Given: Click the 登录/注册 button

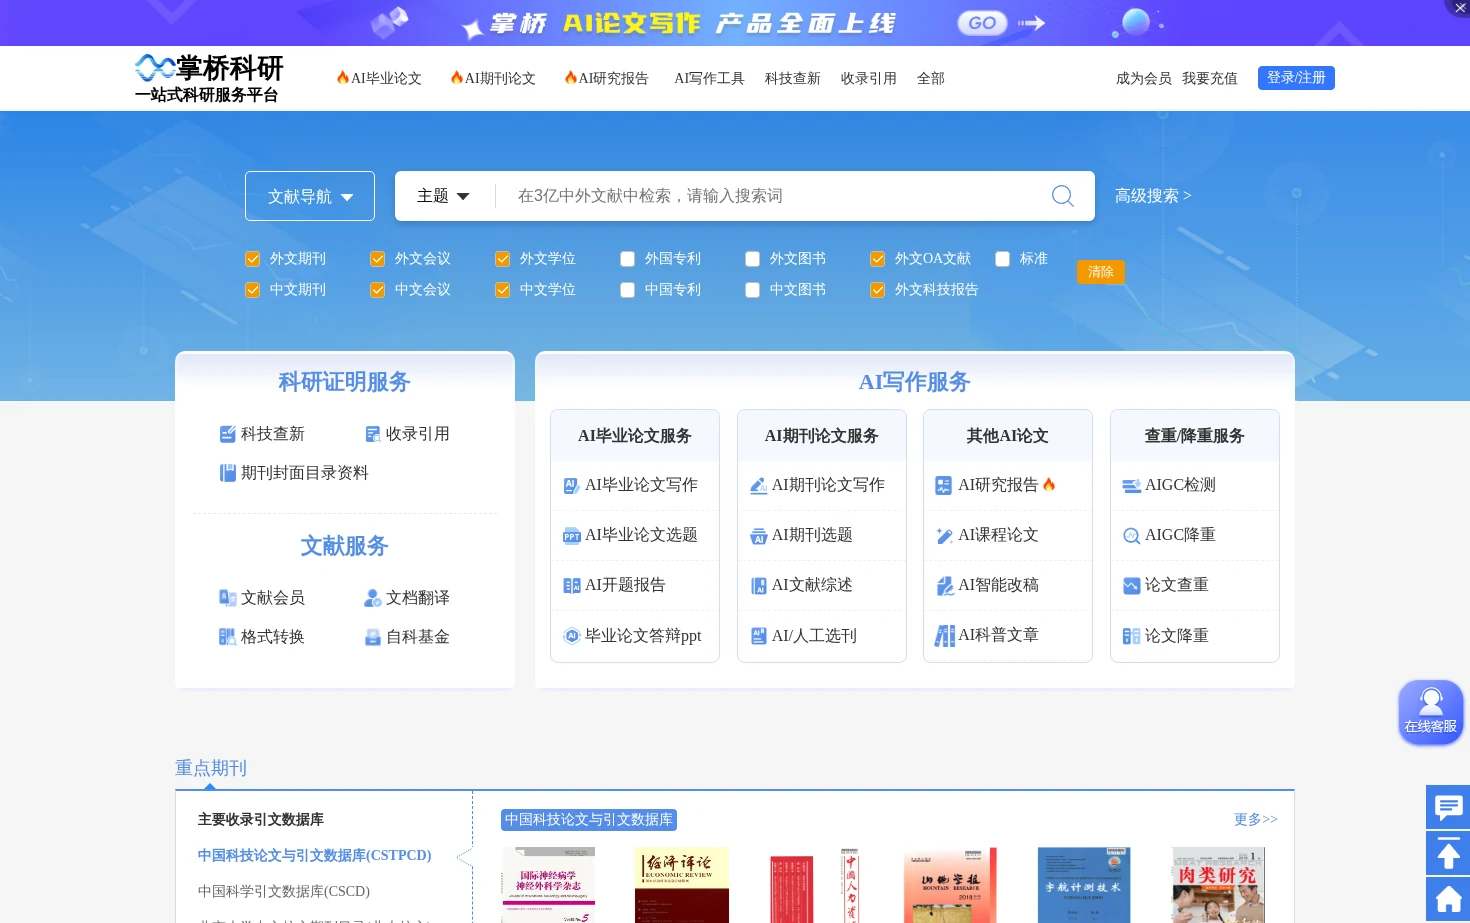Looking at the screenshot, I should click(x=1296, y=77).
